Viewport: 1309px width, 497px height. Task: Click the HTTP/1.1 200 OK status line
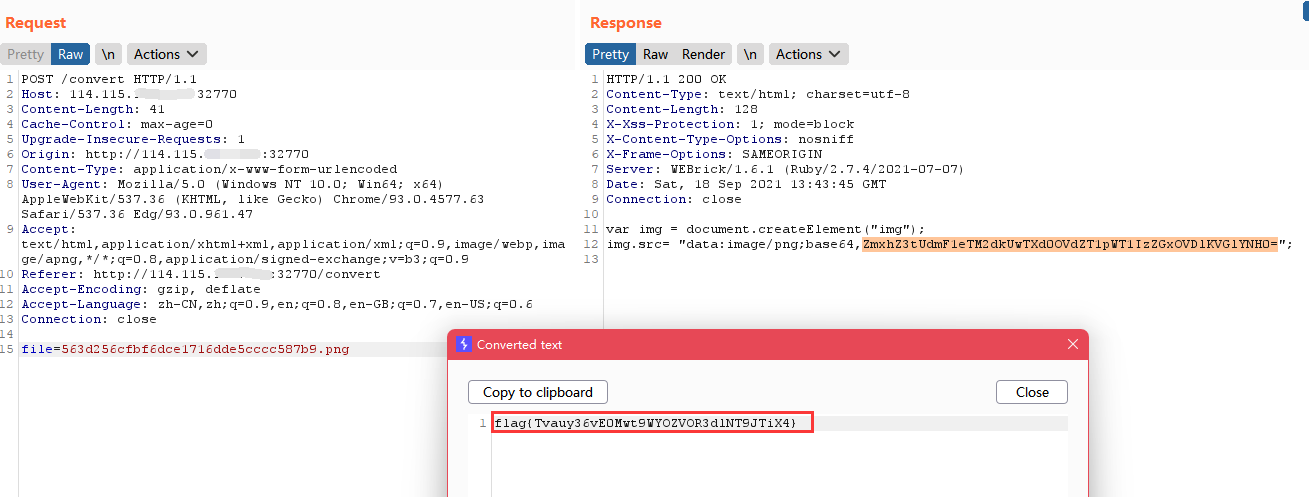666,79
